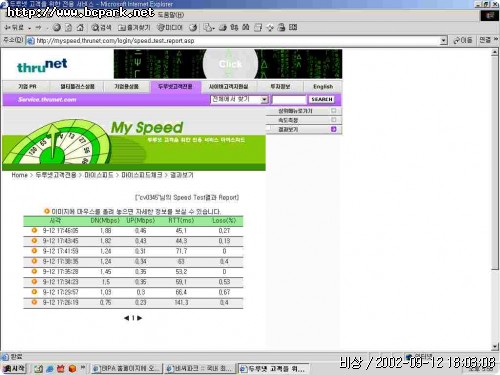
Task: Open the 기업용상품 navigation tab
Action: point(127,86)
